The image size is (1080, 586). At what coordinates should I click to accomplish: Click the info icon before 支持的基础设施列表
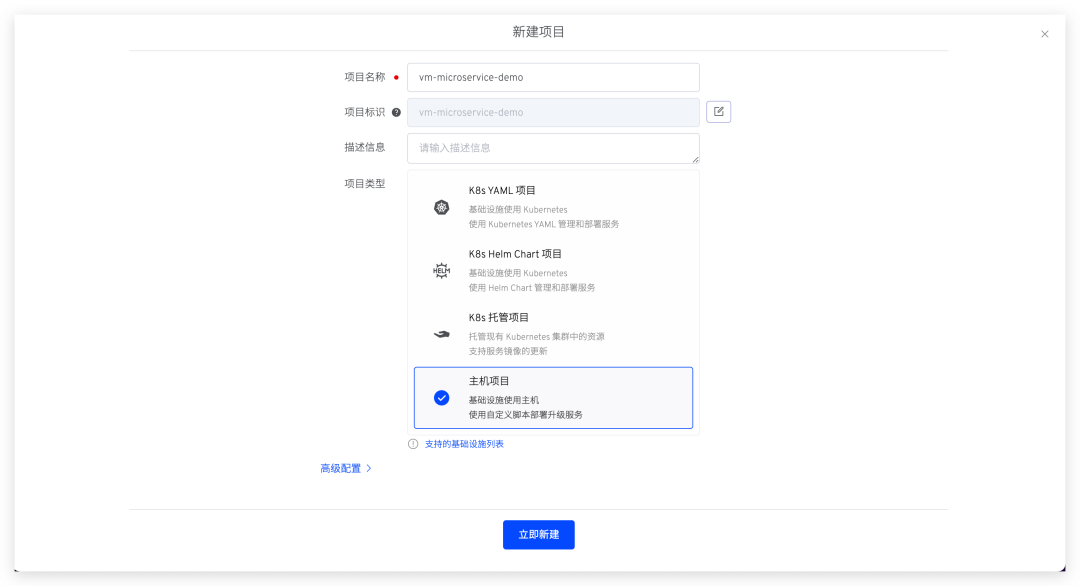coord(413,444)
